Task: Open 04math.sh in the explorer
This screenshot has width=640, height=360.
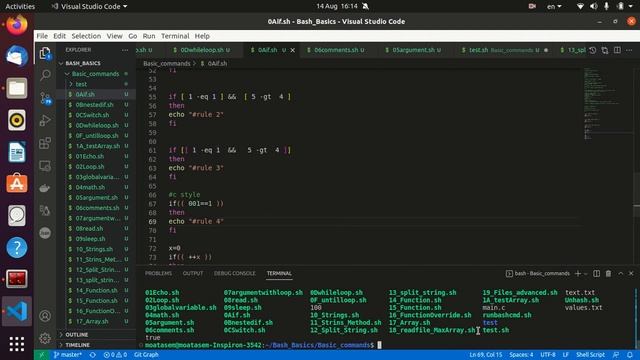Action: pyautogui.click(x=90, y=187)
